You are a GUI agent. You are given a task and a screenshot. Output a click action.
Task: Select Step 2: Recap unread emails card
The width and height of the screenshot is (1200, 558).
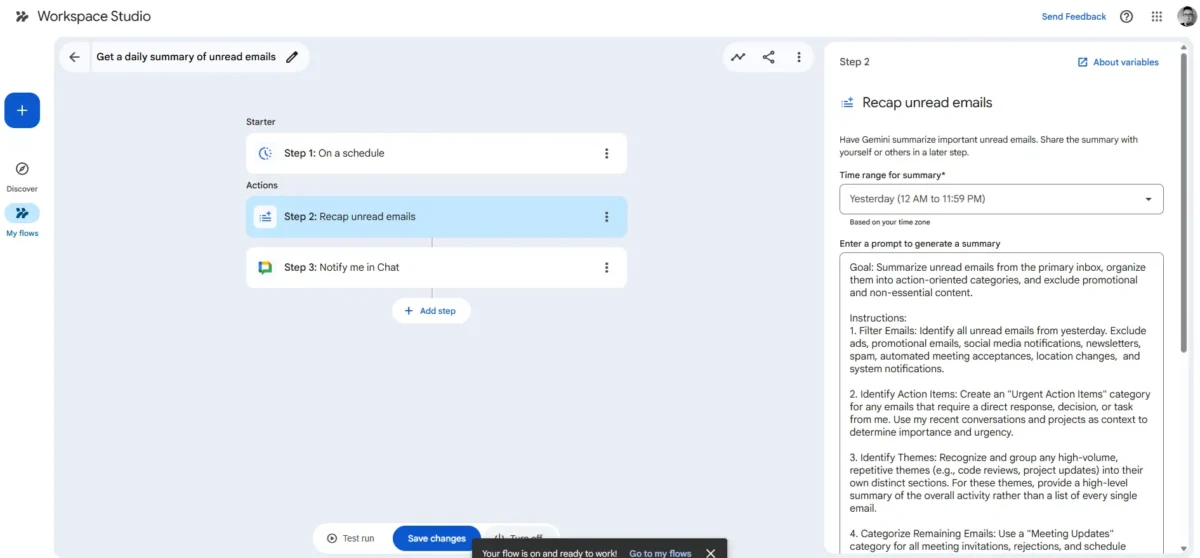tap(436, 216)
